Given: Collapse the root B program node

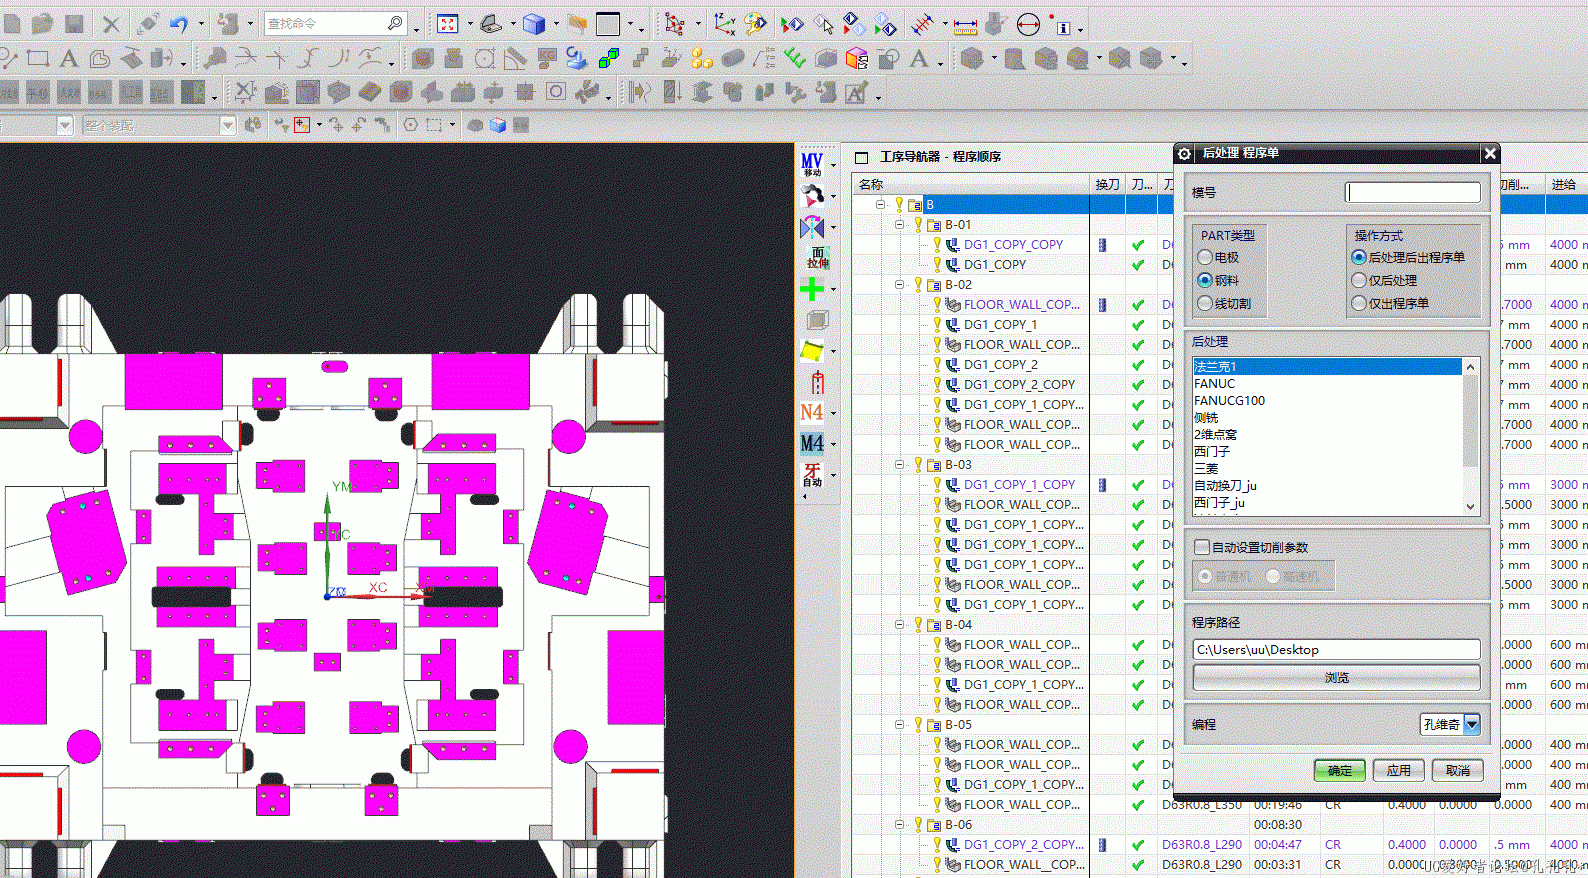Looking at the screenshot, I should coord(881,204).
